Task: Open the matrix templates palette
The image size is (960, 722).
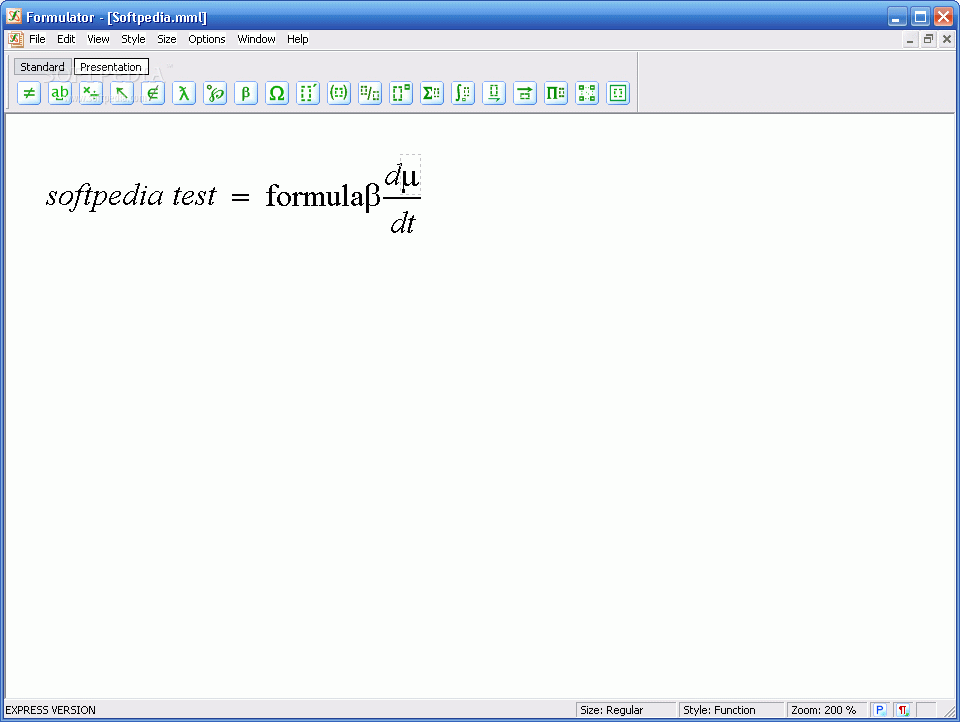Action: tap(587, 93)
